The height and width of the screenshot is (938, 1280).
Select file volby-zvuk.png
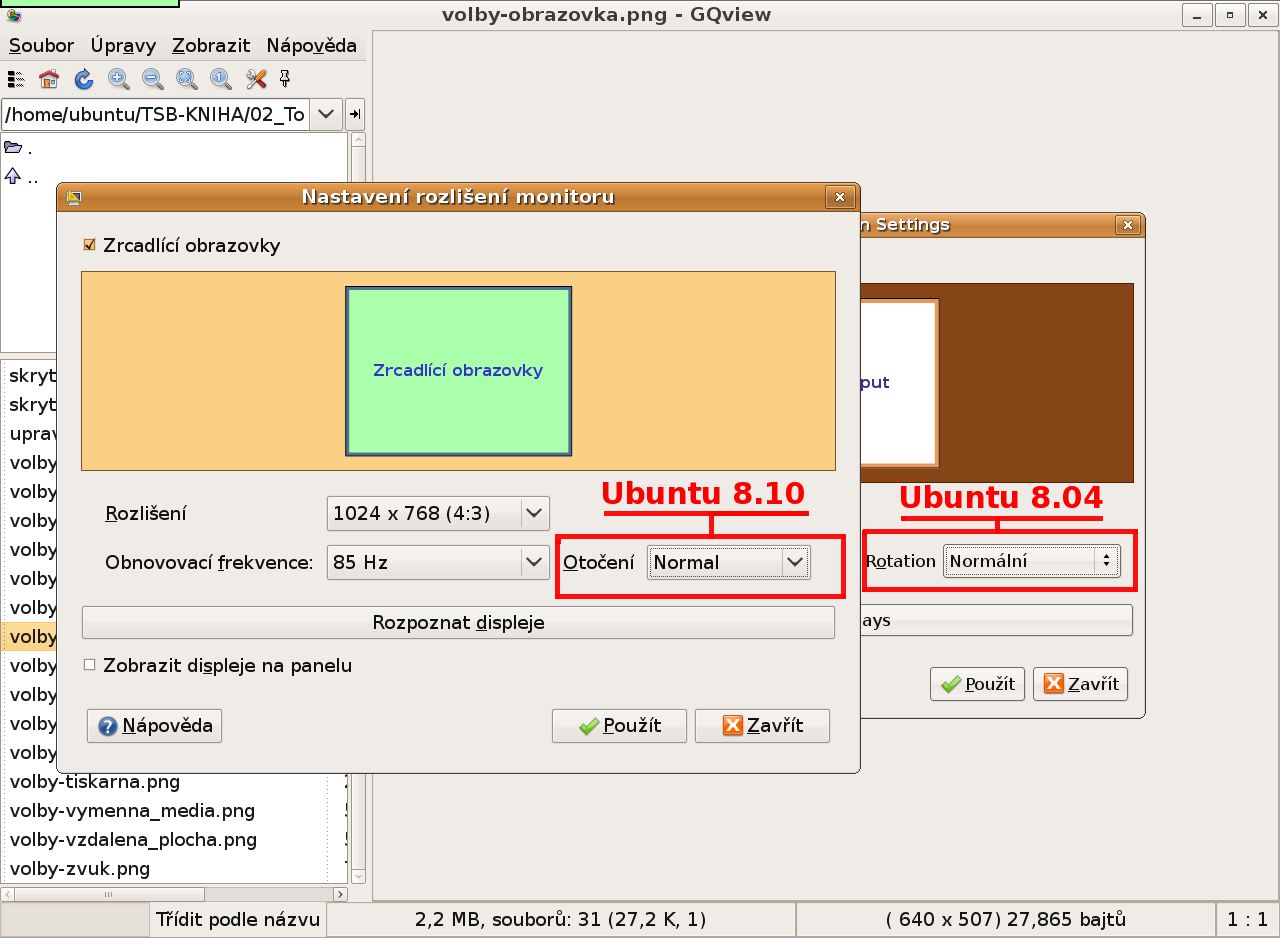click(x=80, y=868)
